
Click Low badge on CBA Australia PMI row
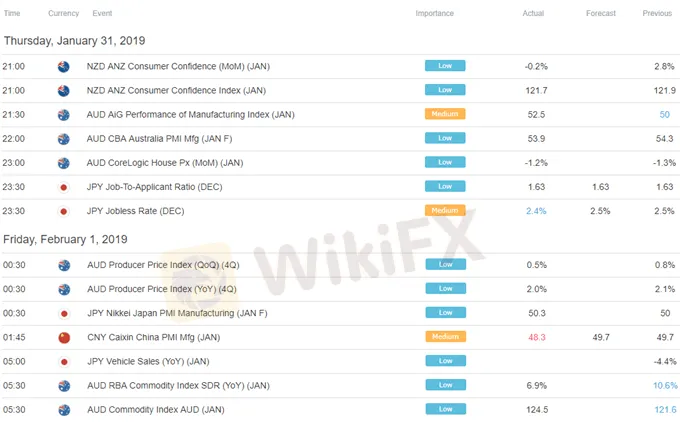click(445, 139)
